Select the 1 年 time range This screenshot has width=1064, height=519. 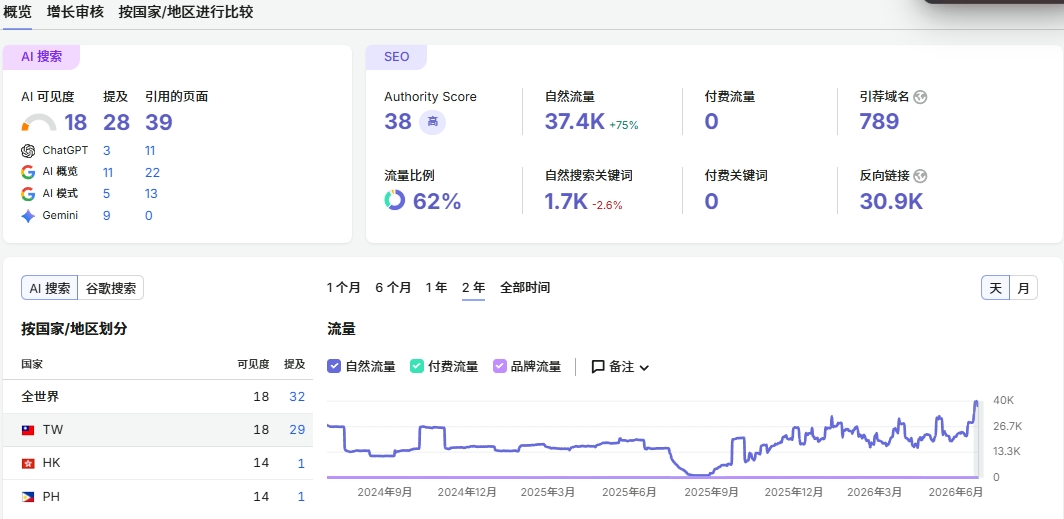click(436, 288)
